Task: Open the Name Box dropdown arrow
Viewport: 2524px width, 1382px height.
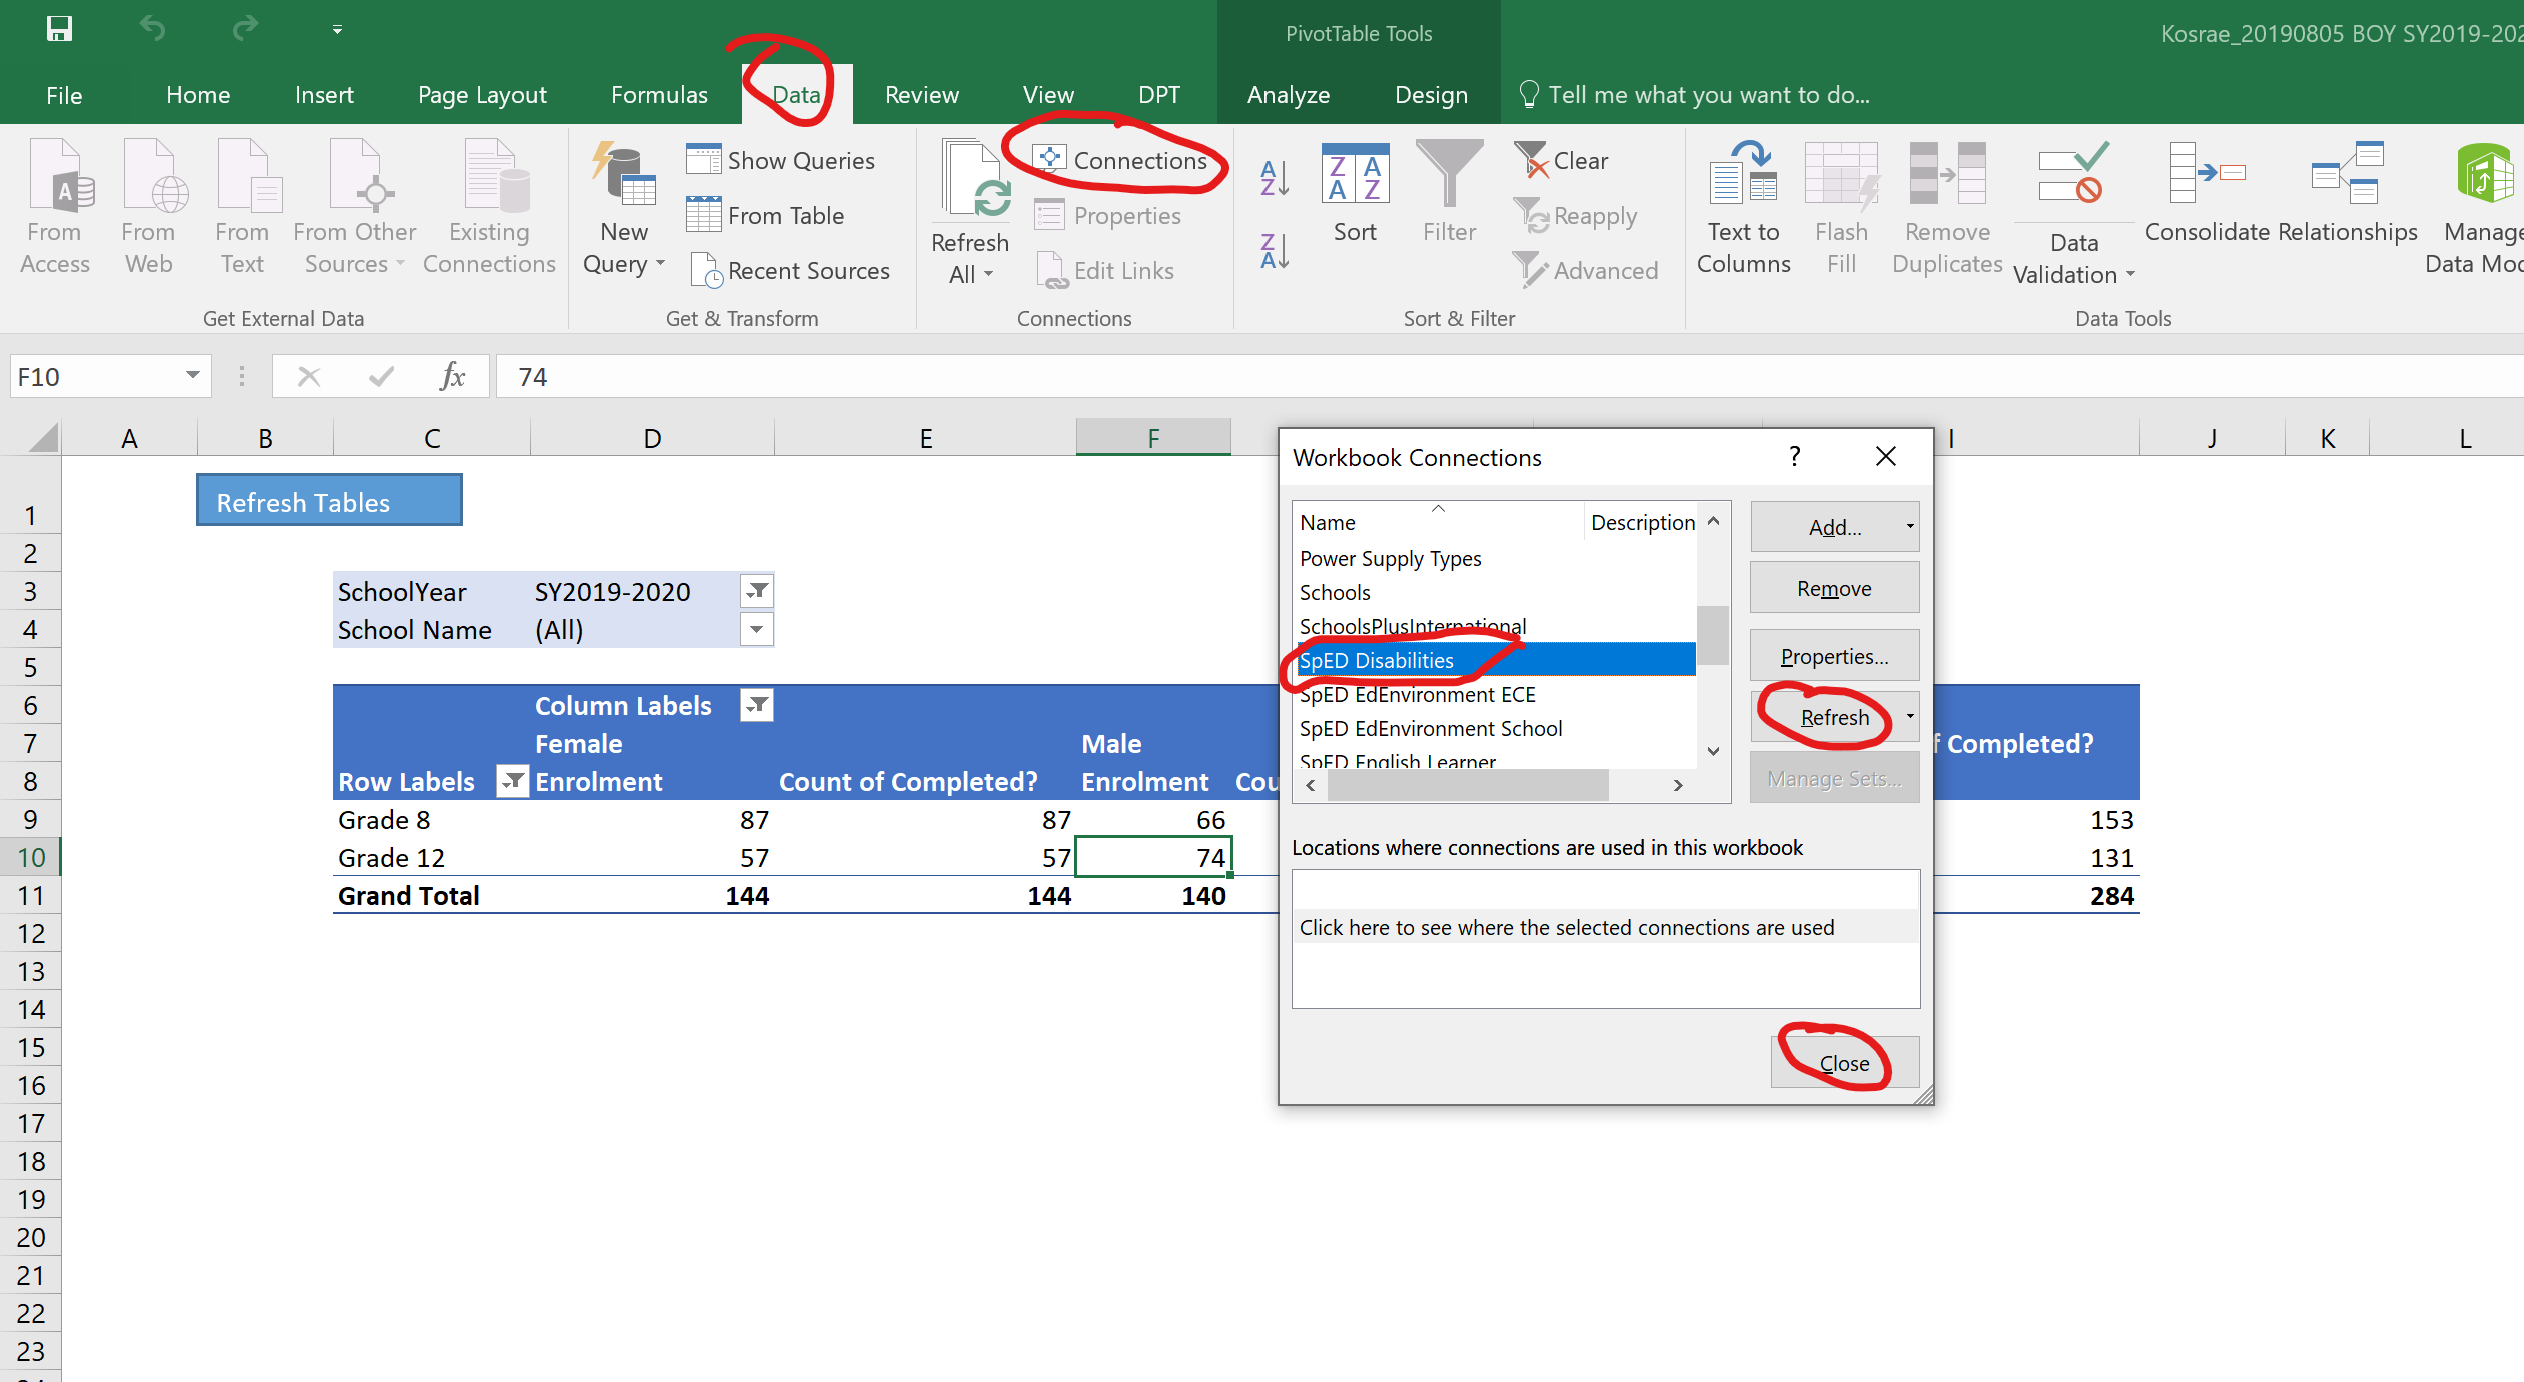Action: tap(192, 376)
